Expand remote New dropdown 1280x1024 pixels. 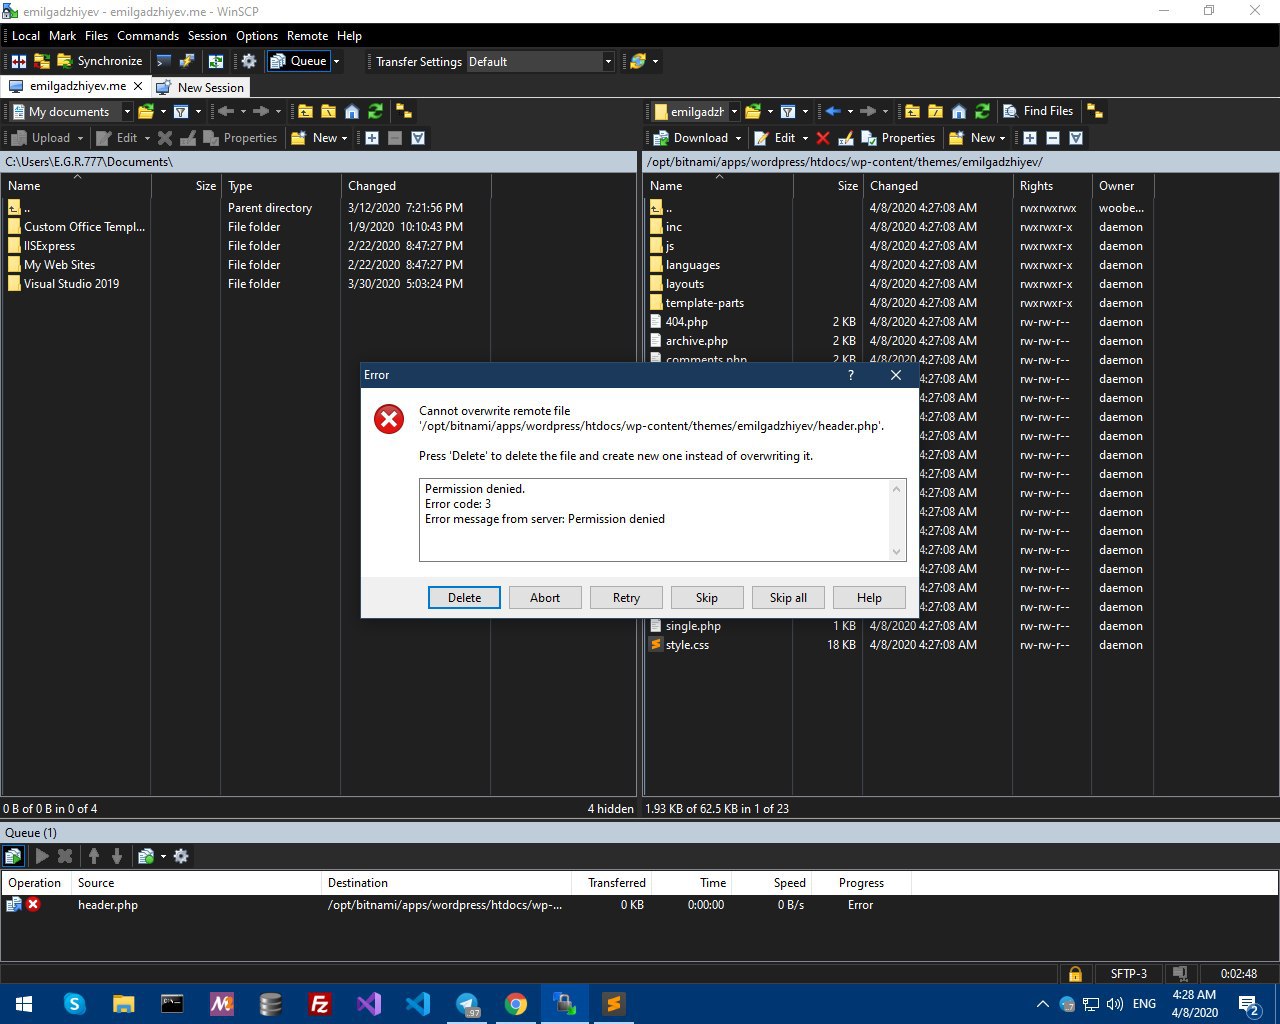pos(1003,138)
